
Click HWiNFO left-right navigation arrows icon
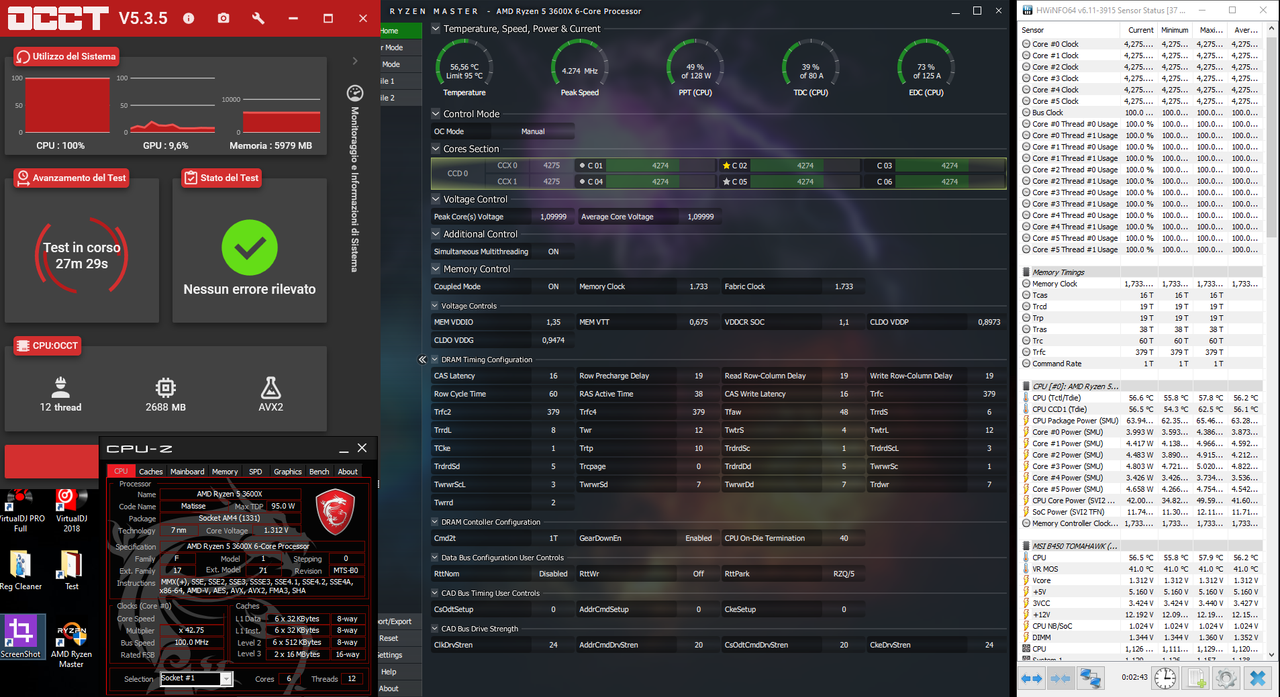tap(1032, 678)
